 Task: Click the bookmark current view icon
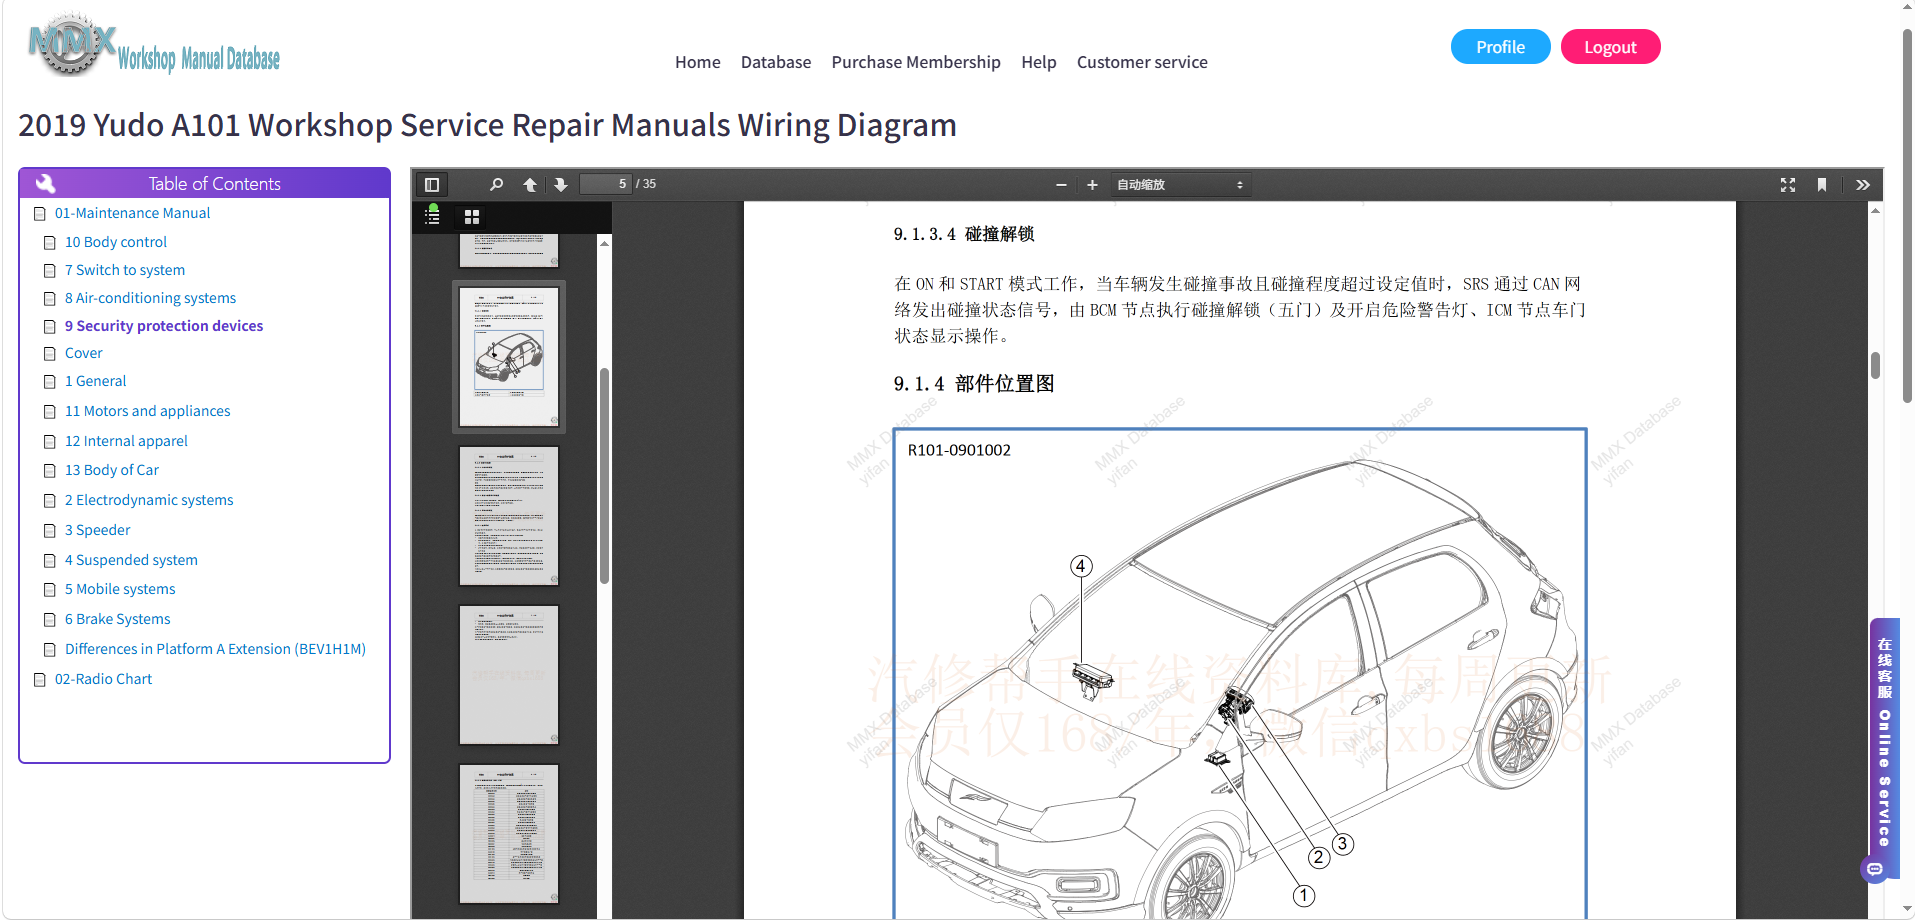point(1822,185)
